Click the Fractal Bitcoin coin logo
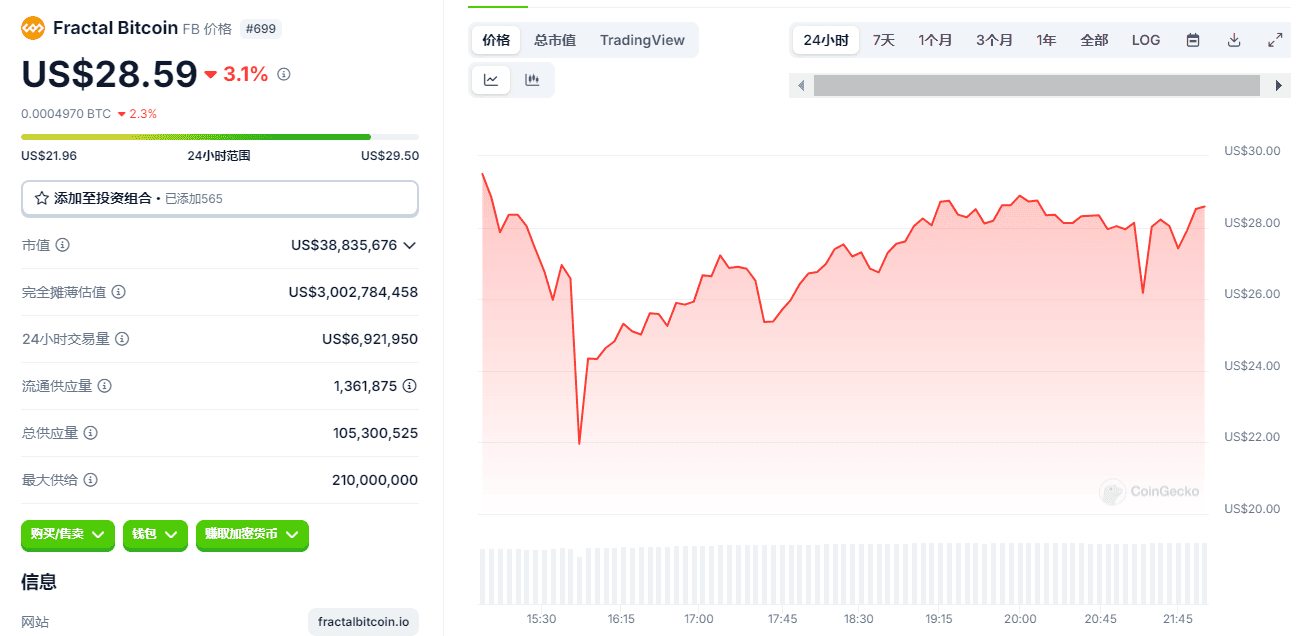Image resolution: width=1315 pixels, height=636 pixels. (x=31, y=28)
